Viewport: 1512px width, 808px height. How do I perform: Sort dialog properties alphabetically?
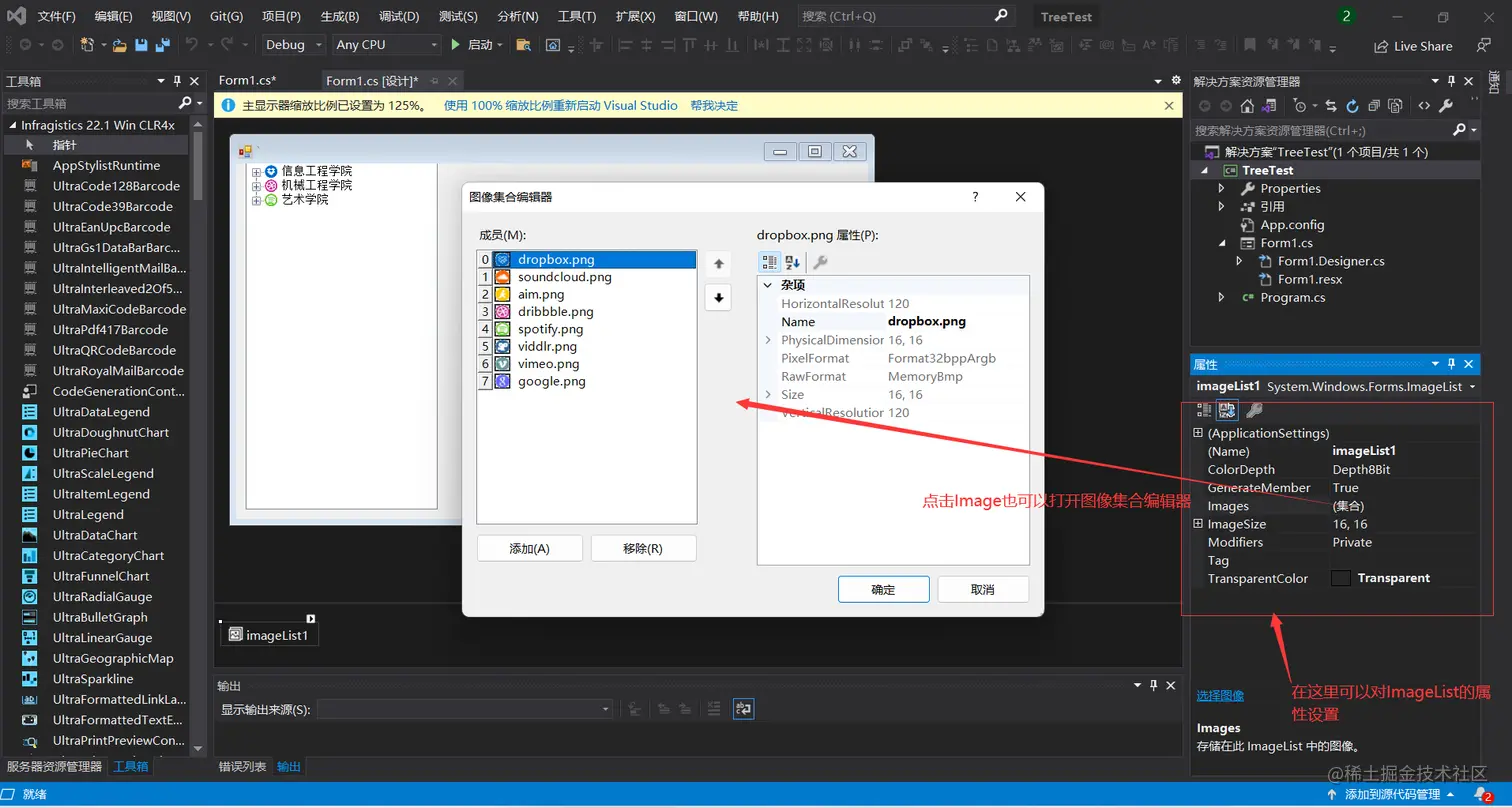(792, 262)
